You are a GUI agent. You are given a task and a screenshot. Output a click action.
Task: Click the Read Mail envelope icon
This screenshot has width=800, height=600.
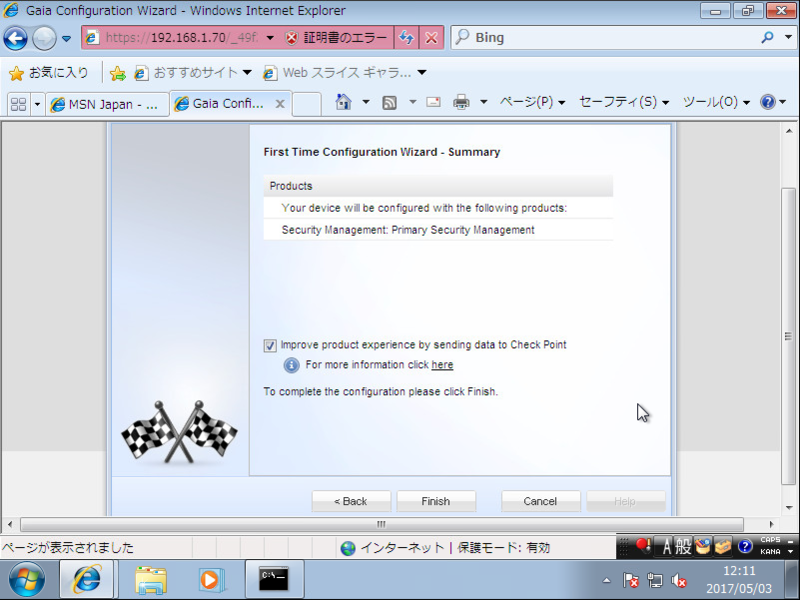tap(434, 102)
